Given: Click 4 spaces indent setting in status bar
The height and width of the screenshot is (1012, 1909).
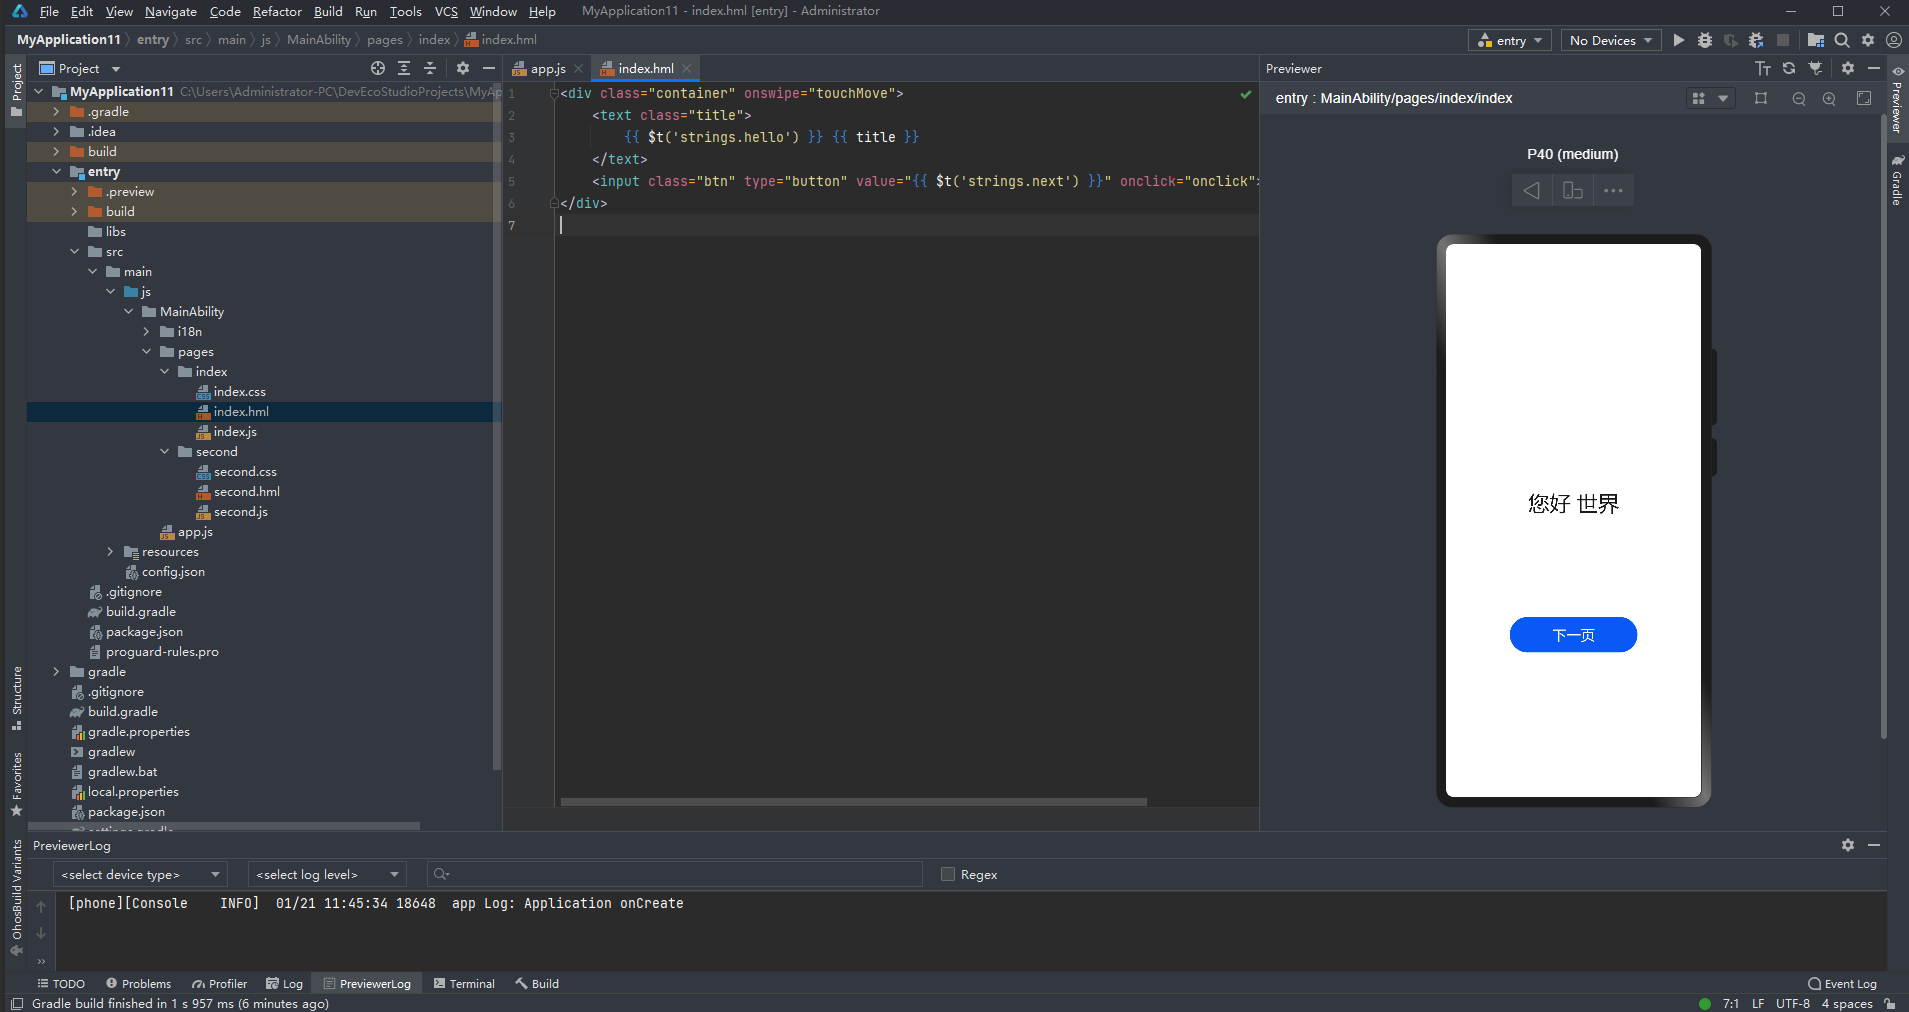Looking at the screenshot, I should (x=1847, y=1003).
